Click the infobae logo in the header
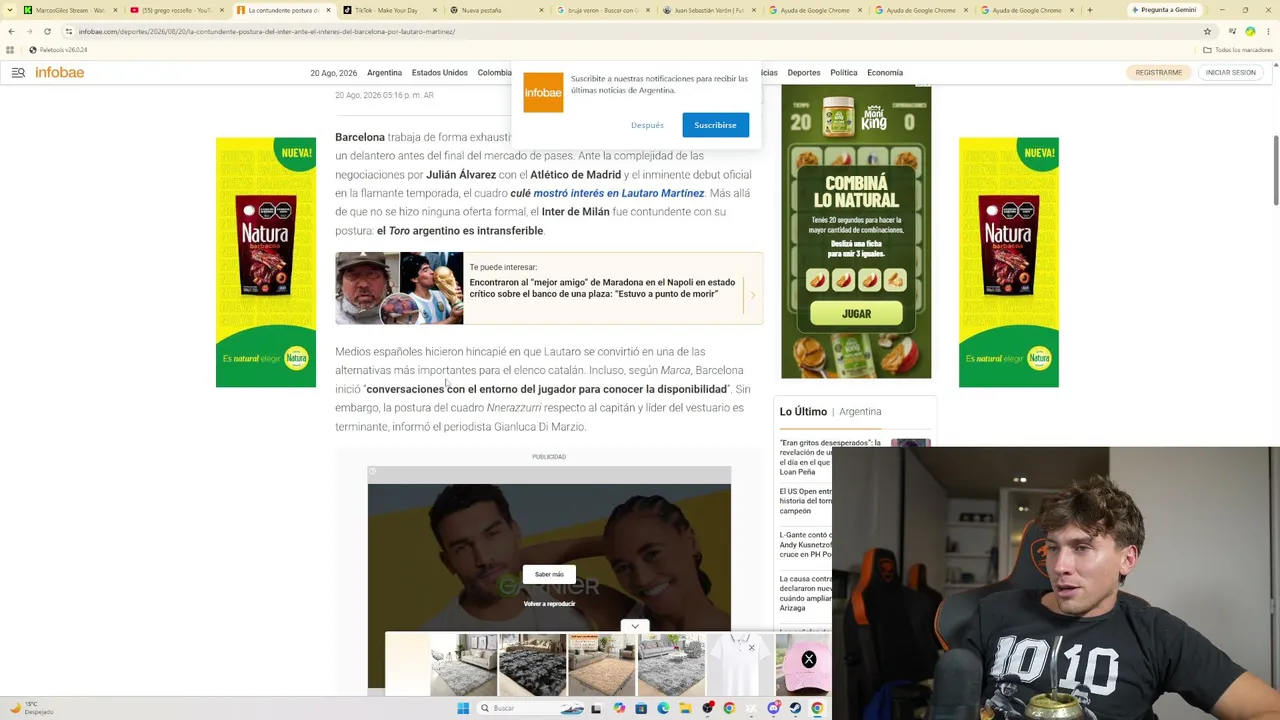The image size is (1280, 720). [60, 72]
